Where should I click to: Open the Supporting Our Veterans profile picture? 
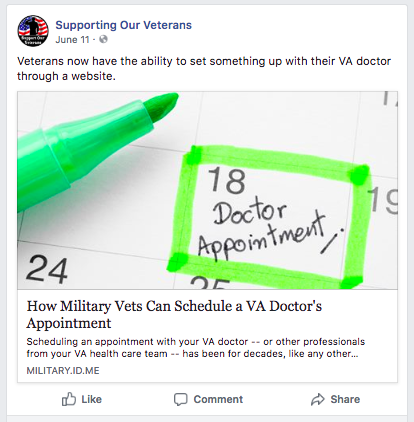pyautogui.click(x=33, y=31)
